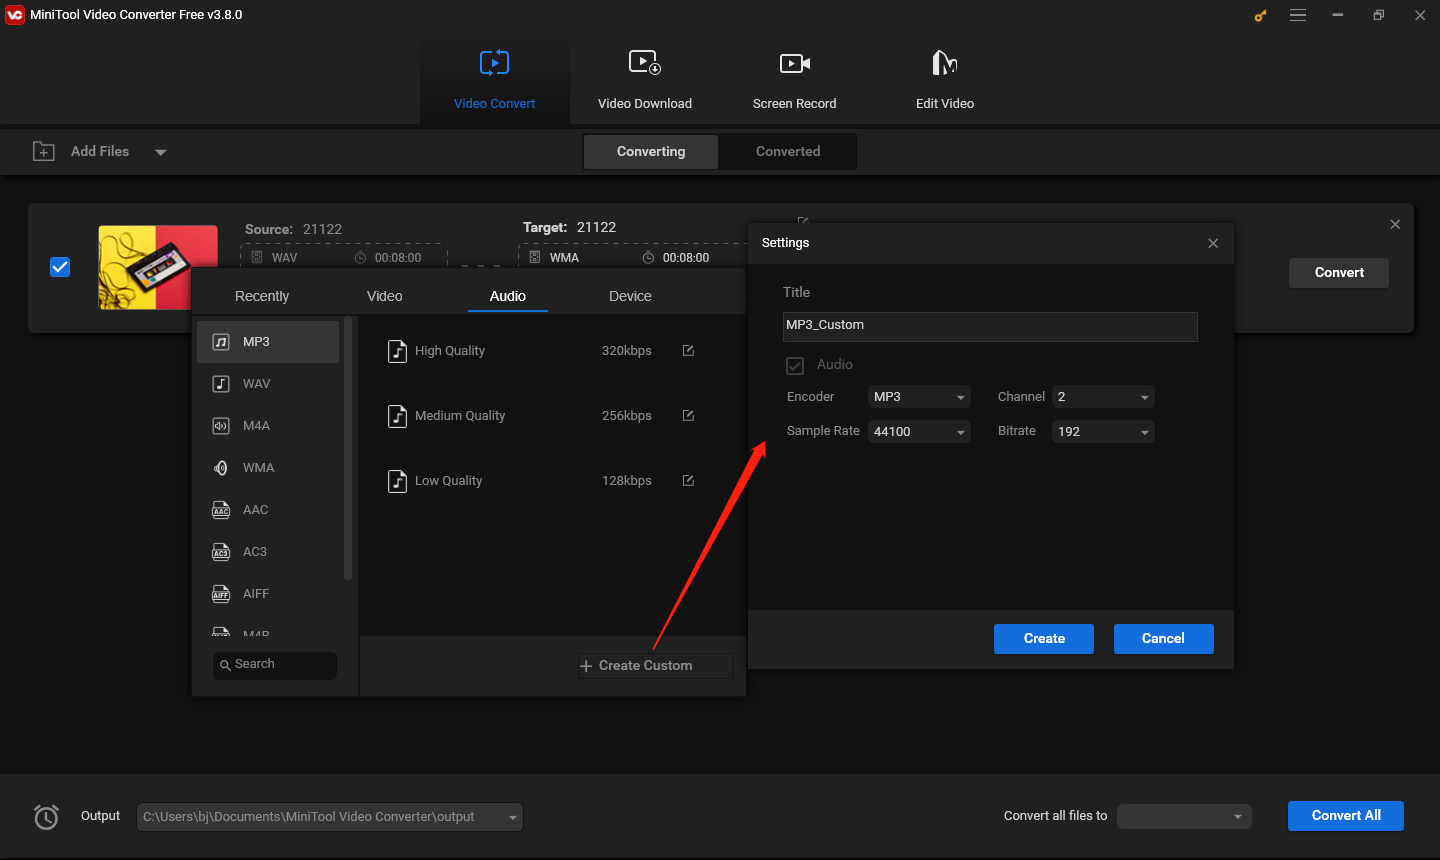Click the Cancel button

tap(1164, 639)
